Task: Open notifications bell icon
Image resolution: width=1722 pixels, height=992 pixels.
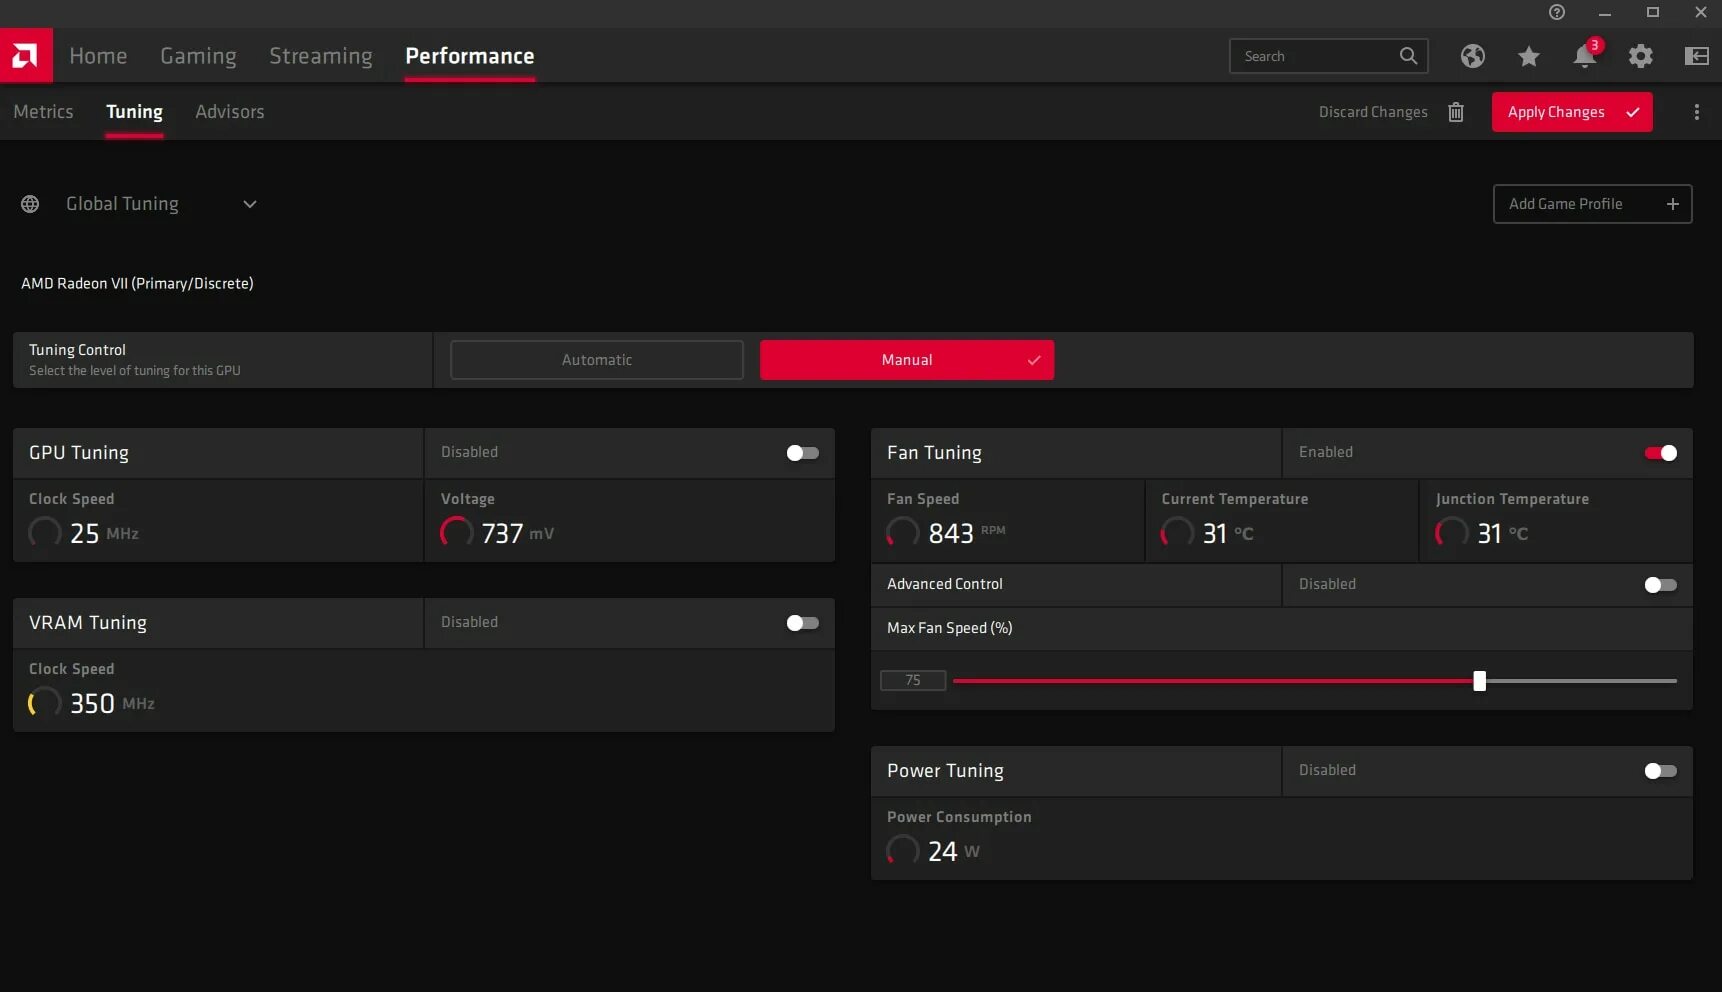Action: click(1585, 55)
